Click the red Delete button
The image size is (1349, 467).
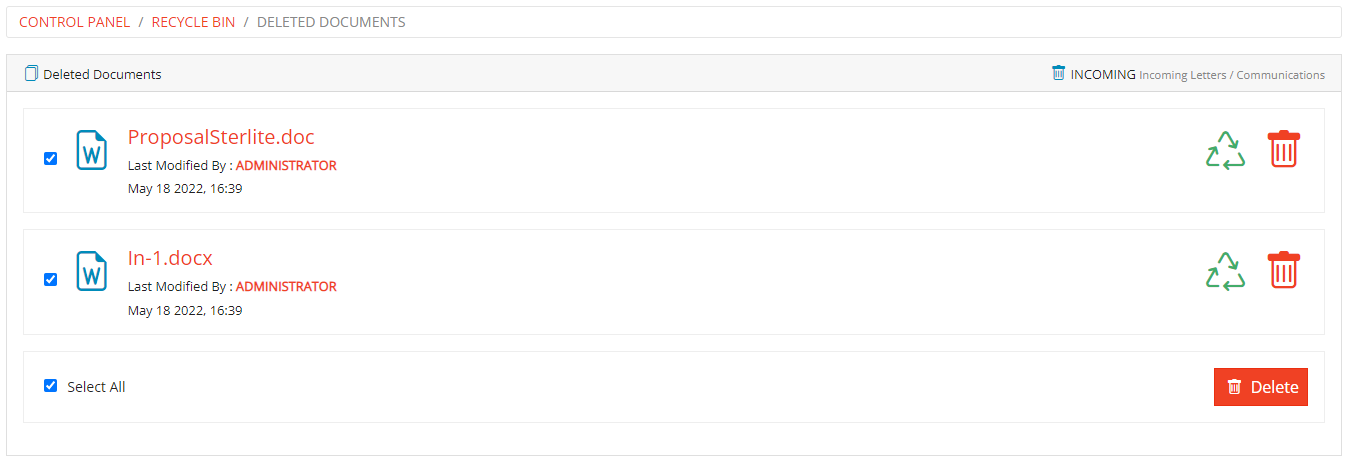click(1260, 387)
